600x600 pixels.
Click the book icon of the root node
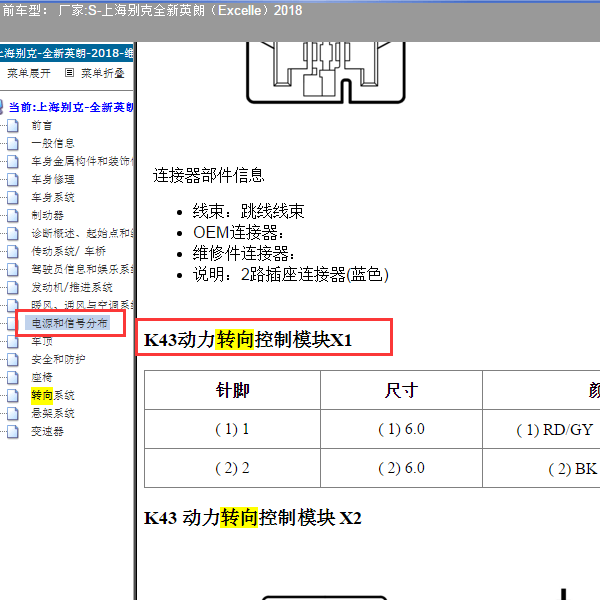pos(1,107)
